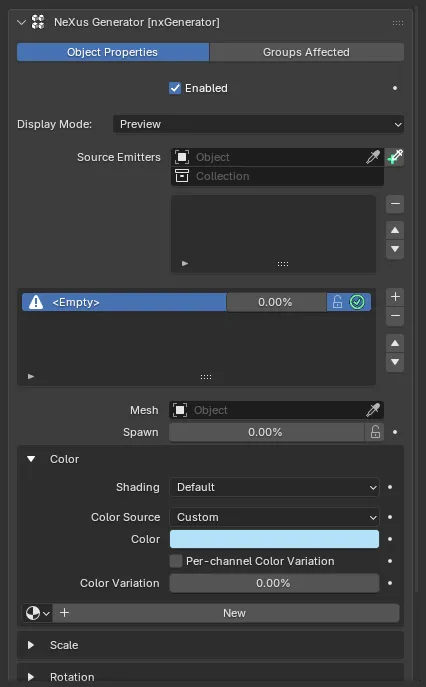Viewport: 426px width, 687px height.
Task: Click the animate dot beside Color swatch
Action: pyautogui.click(x=390, y=539)
